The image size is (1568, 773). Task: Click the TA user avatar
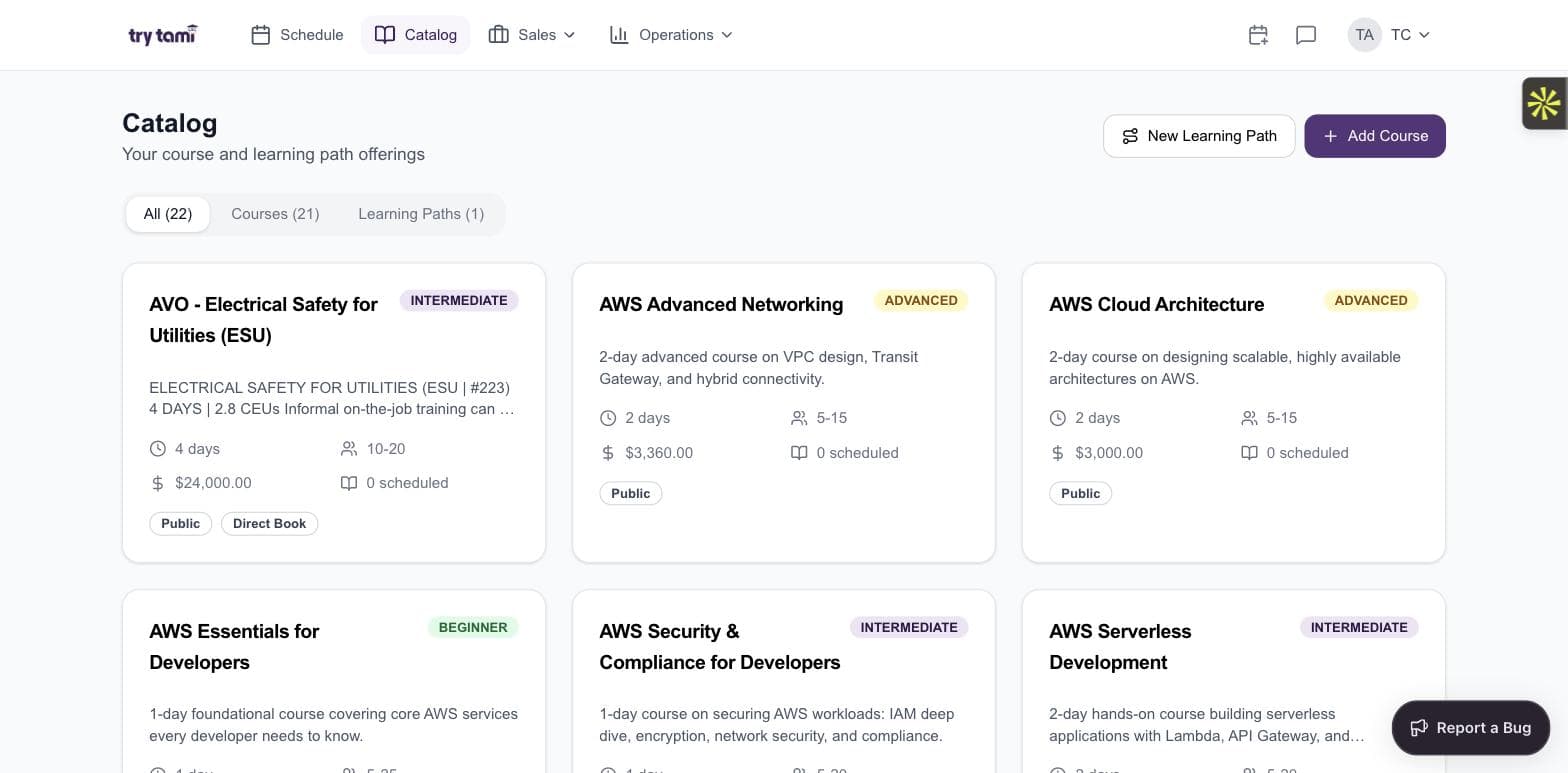1364,35
